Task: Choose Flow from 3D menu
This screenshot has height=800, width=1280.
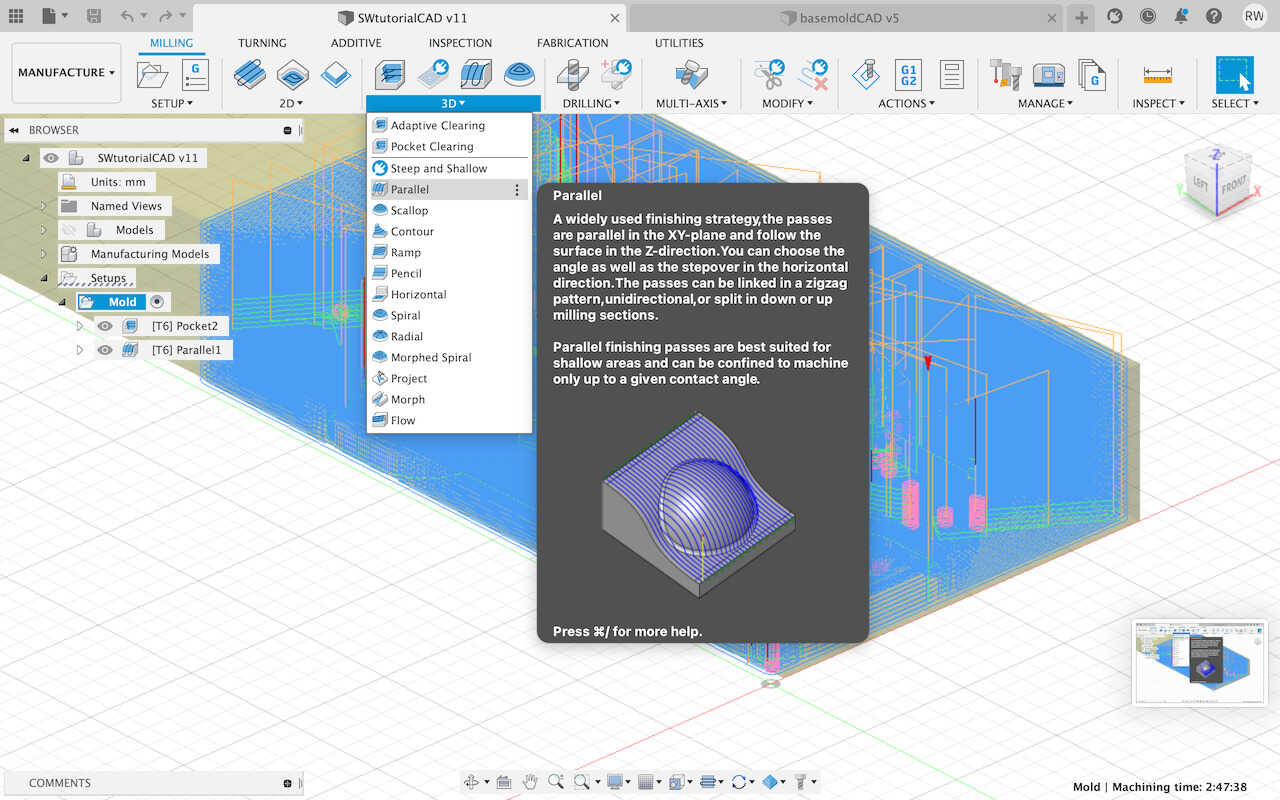Action: (x=448, y=420)
